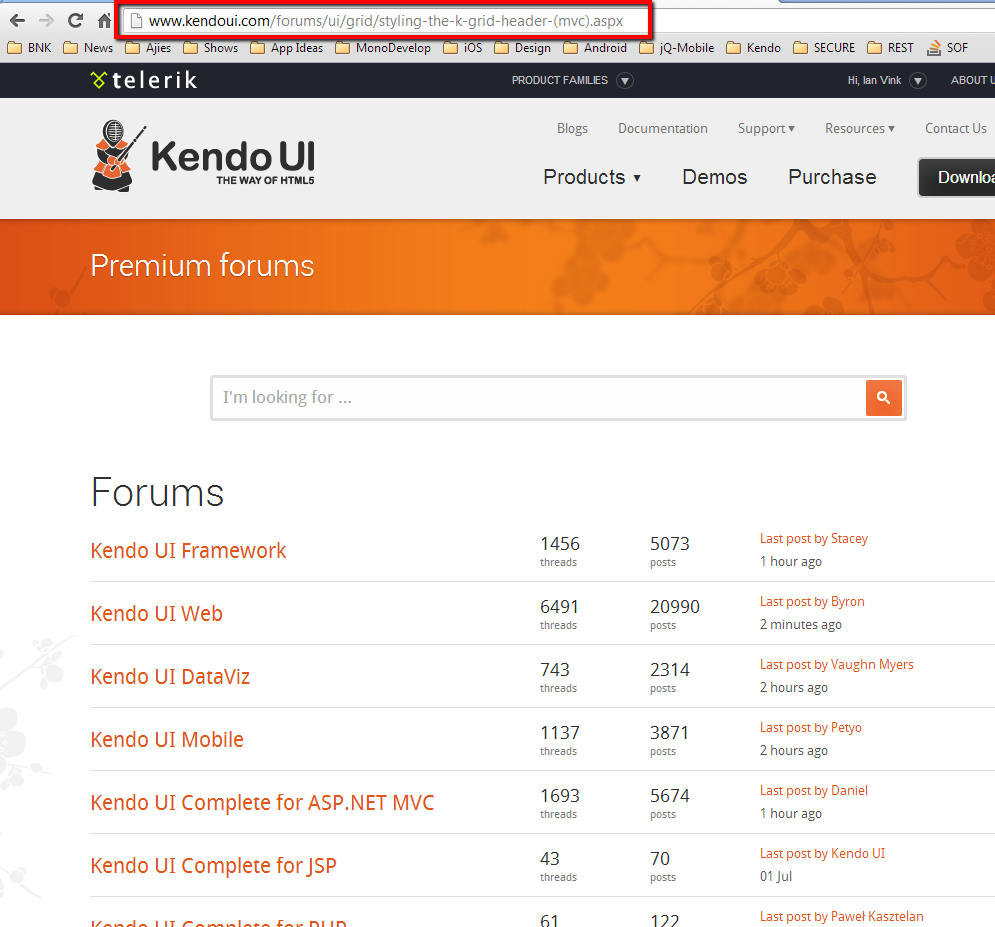995x927 pixels.
Task: Open the Resources dropdown menu
Action: pyautogui.click(x=860, y=128)
